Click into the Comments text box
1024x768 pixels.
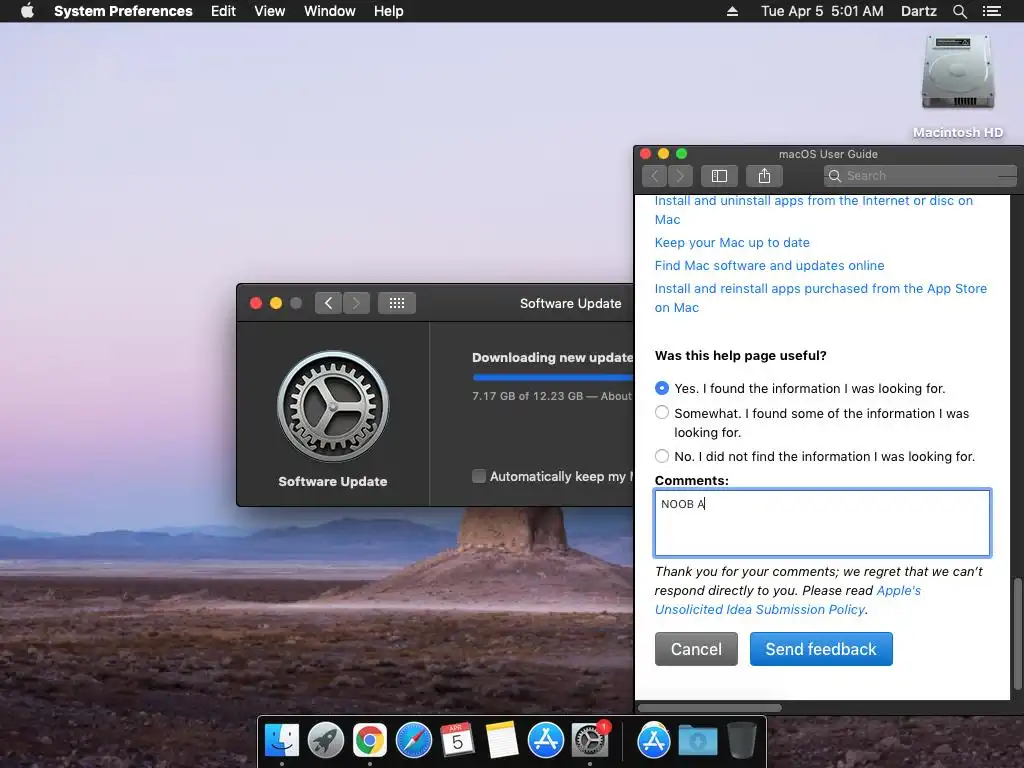pos(822,522)
